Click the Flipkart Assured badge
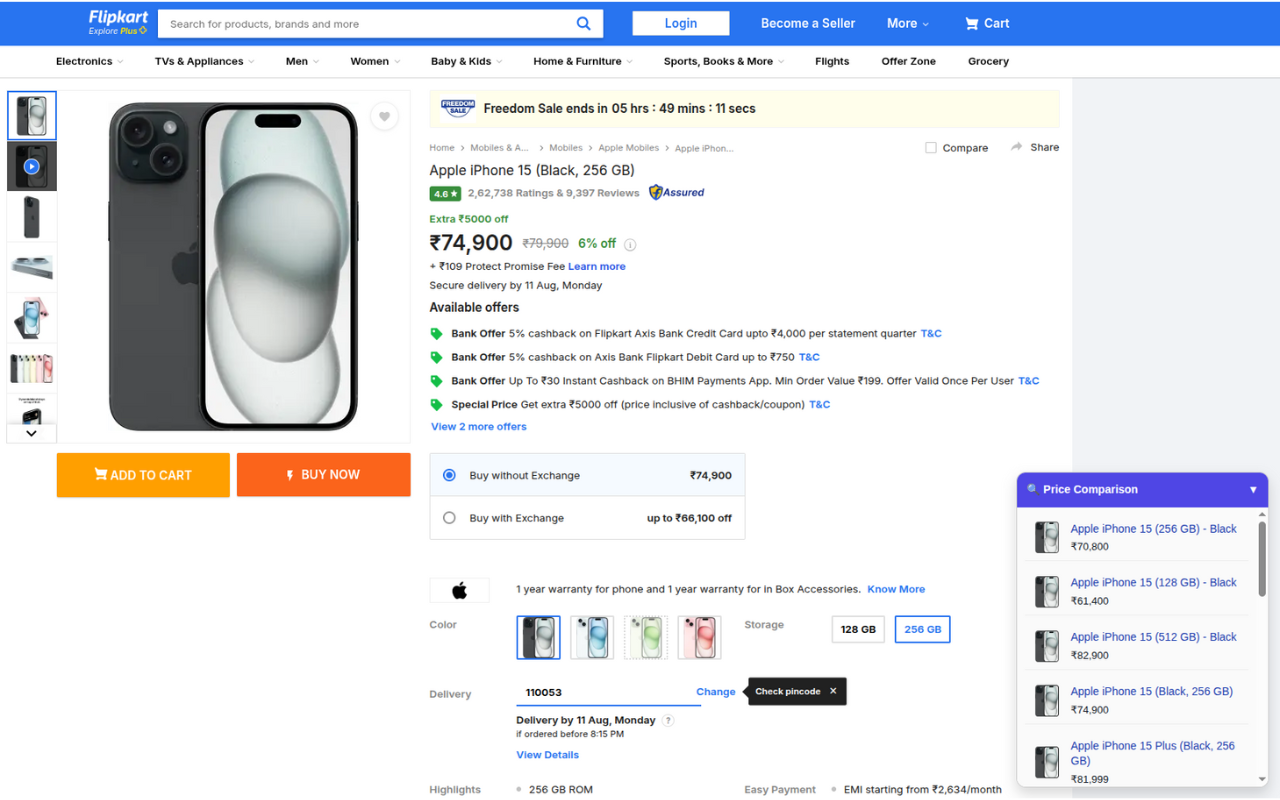This screenshot has height=800, width=1280. click(x=676, y=192)
